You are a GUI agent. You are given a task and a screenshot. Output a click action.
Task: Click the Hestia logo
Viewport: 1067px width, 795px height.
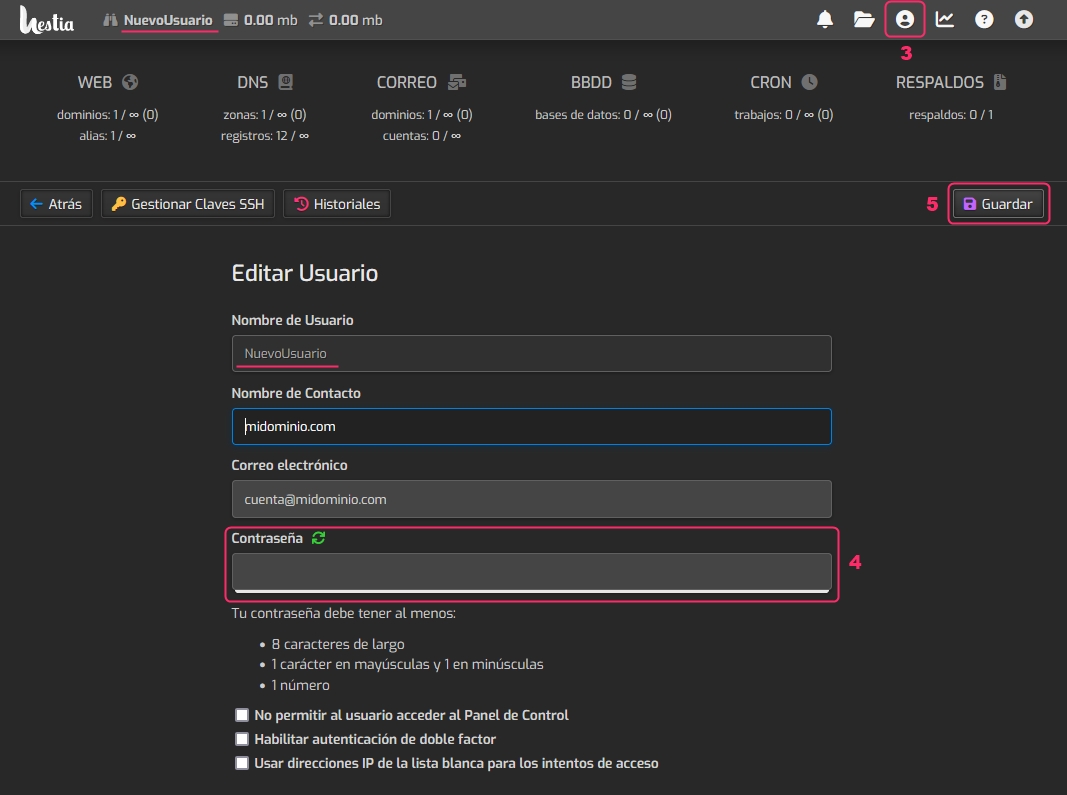pos(47,20)
